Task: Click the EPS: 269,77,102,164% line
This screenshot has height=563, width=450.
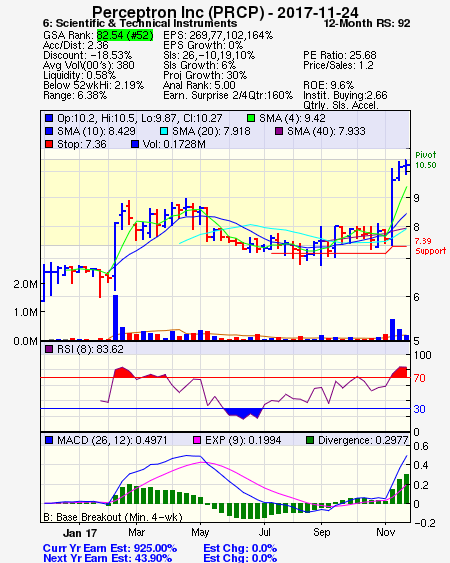Action: (x=218, y=35)
